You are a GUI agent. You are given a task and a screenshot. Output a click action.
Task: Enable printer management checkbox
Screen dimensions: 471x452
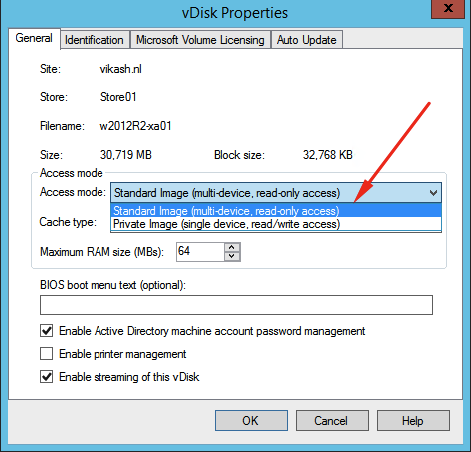tap(46, 354)
